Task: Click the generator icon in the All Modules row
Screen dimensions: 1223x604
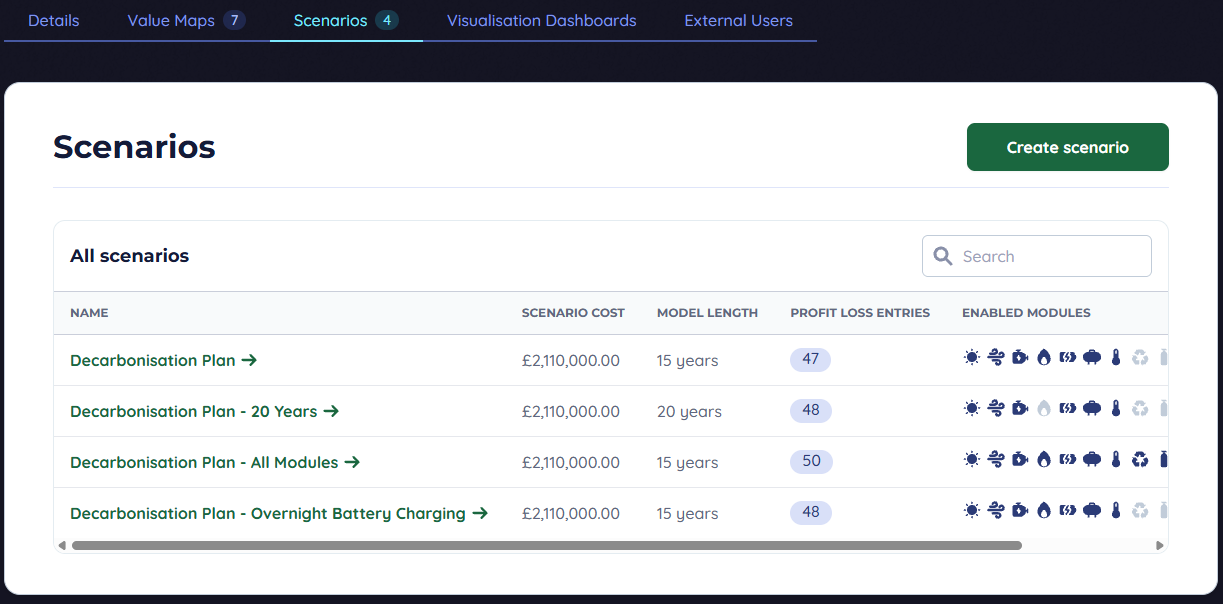Action: coord(1020,460)
